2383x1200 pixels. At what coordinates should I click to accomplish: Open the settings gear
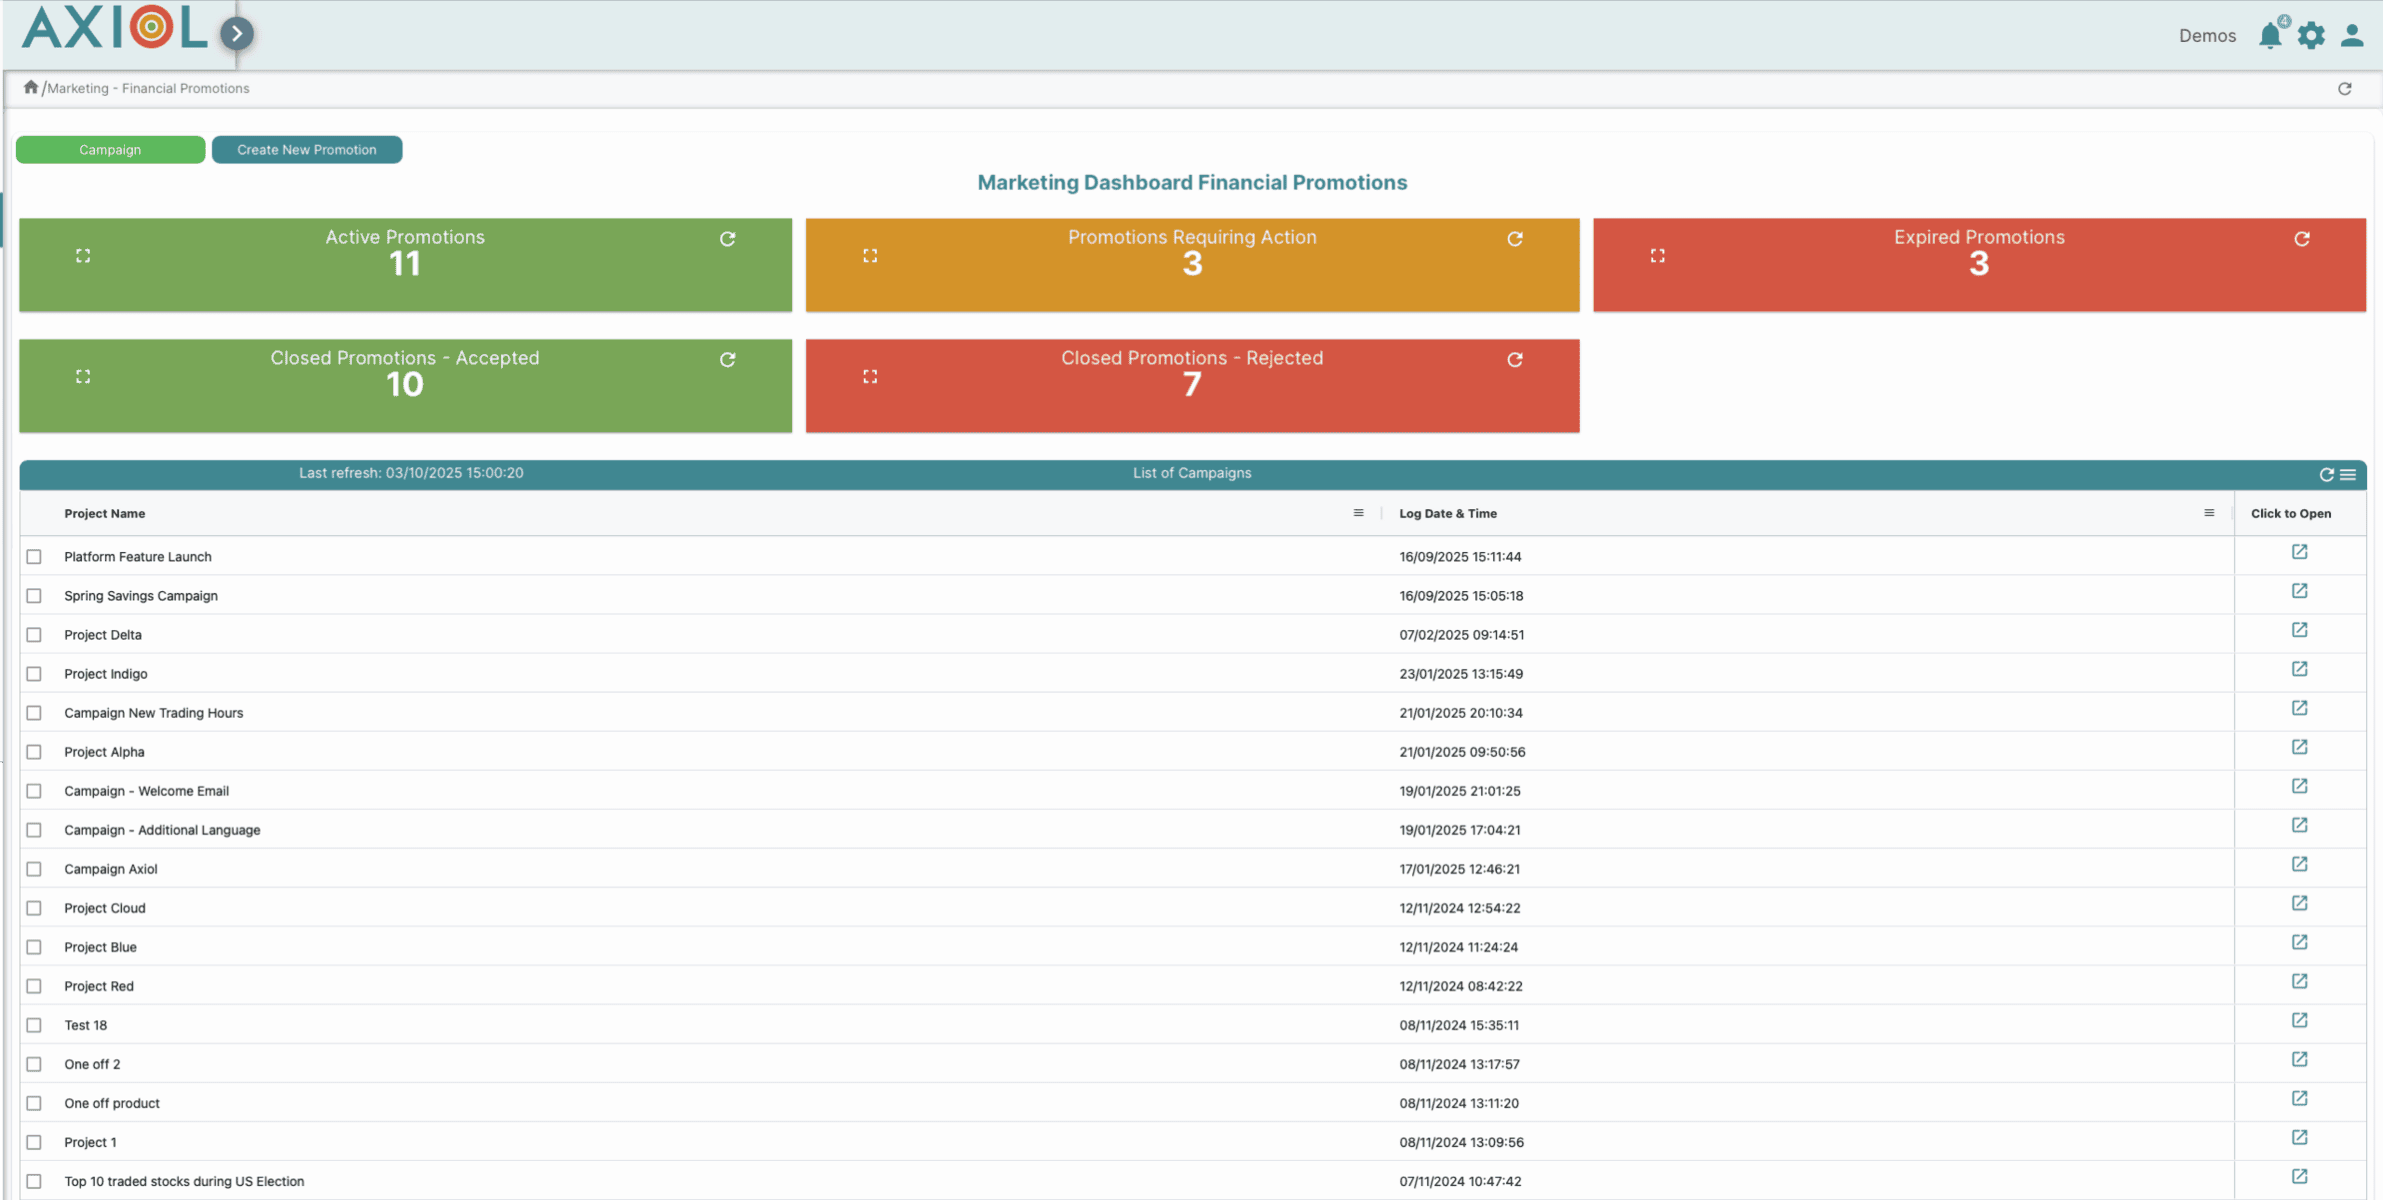(x=2311, y=36)
